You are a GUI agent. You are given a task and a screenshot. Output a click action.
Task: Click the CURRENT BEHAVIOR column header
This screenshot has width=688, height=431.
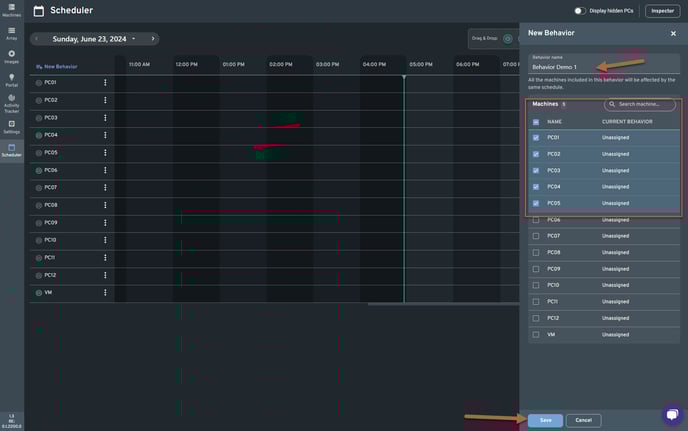pyautogui.click(x=627, y=122)
